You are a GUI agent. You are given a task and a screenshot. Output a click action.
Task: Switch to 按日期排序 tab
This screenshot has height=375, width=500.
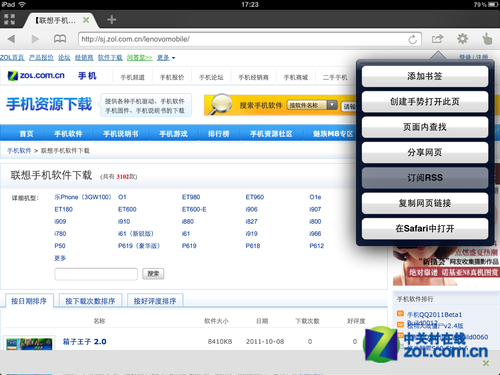[29, 301]
